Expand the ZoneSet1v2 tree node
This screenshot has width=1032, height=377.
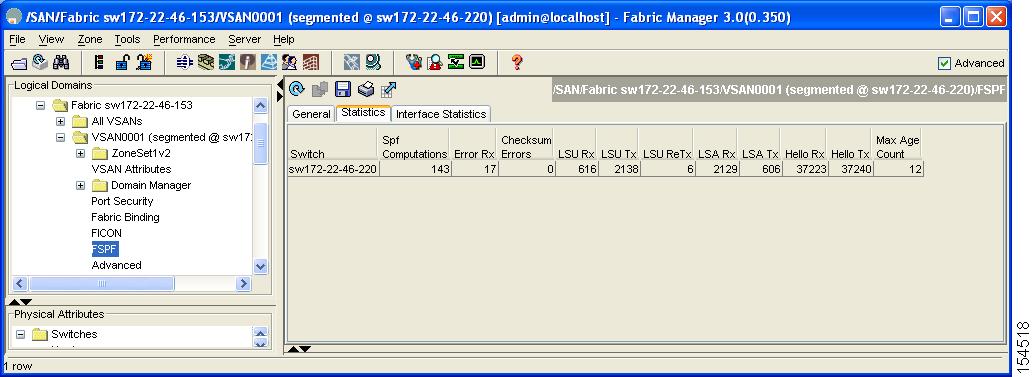pyautogui.click(x=80, y=153)
